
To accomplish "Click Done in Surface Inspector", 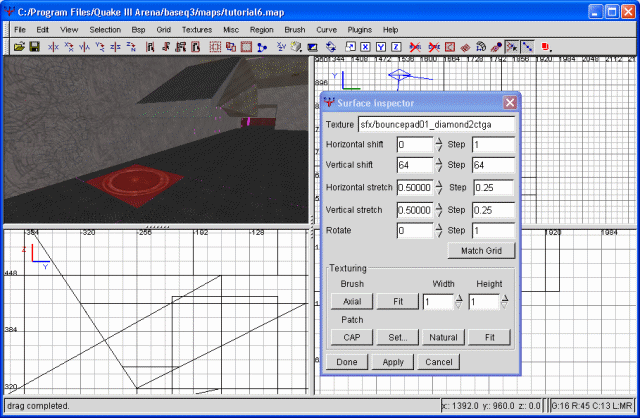I will tap(347, 362).
